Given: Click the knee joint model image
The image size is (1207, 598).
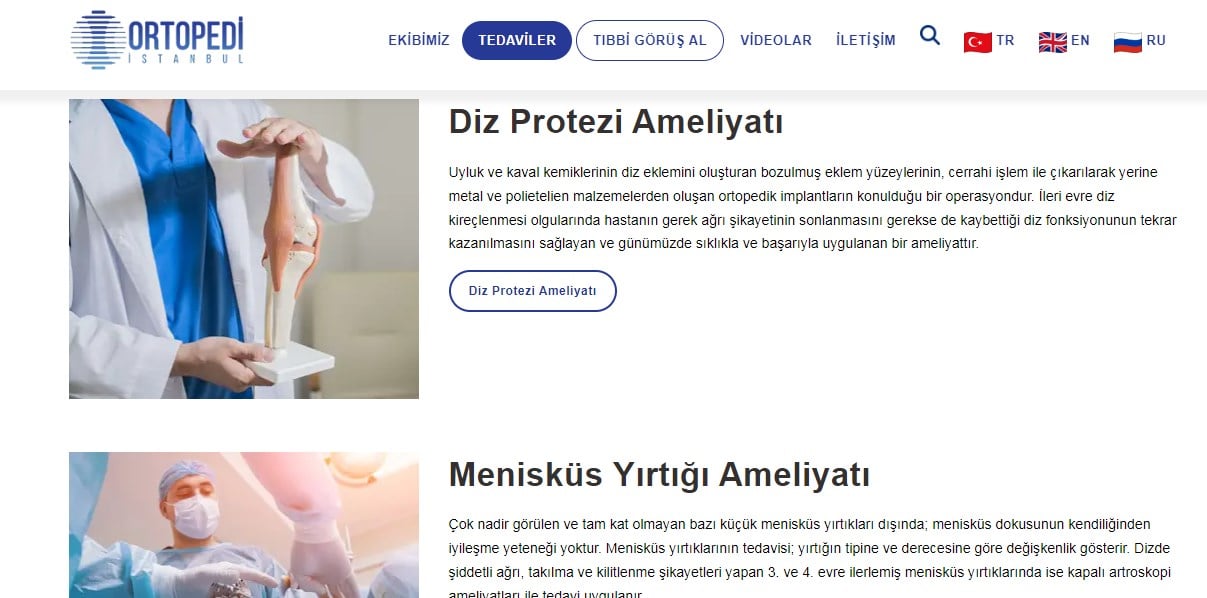Looking at the screenshot, I should (244, 249).
